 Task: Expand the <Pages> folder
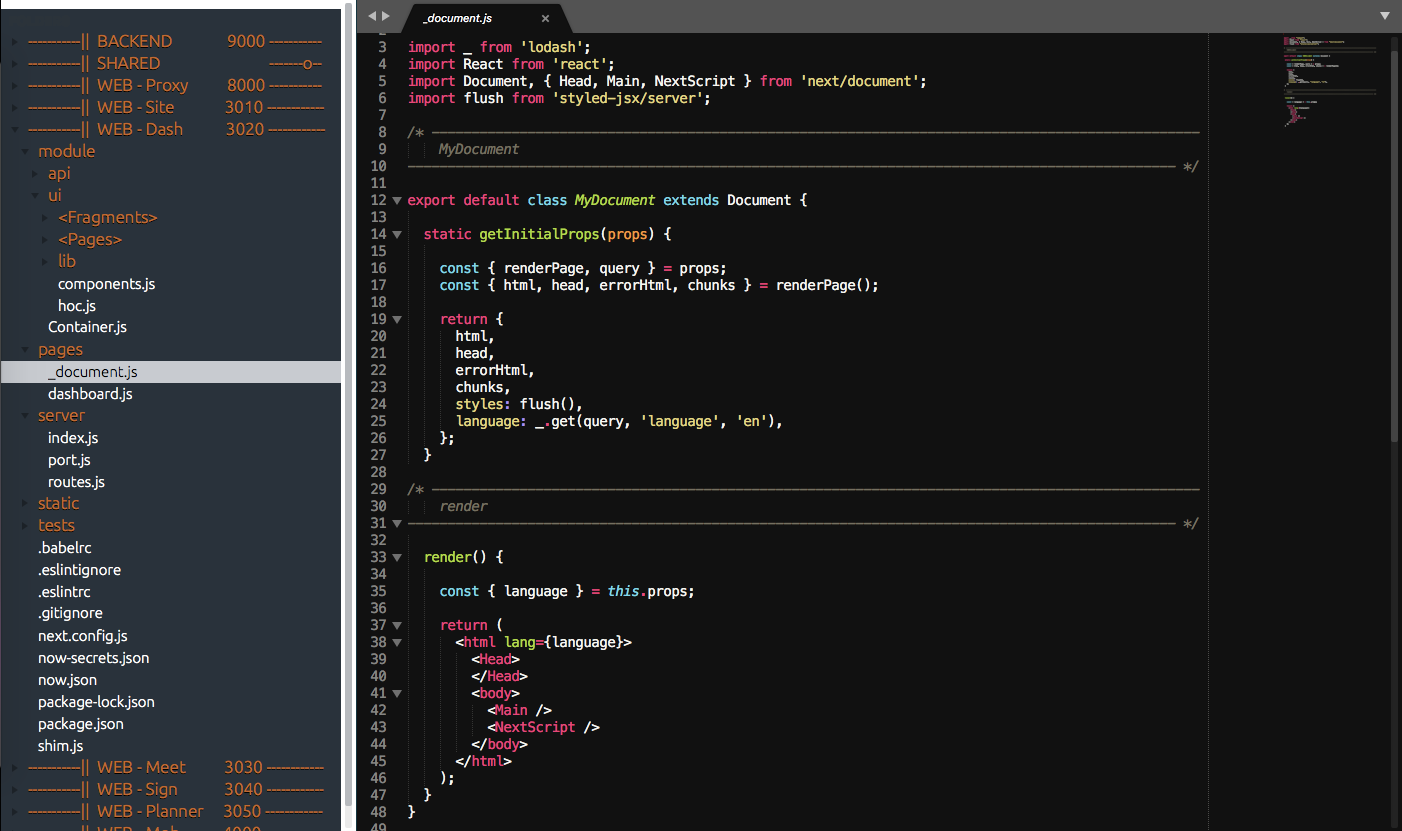pos(42,239)
